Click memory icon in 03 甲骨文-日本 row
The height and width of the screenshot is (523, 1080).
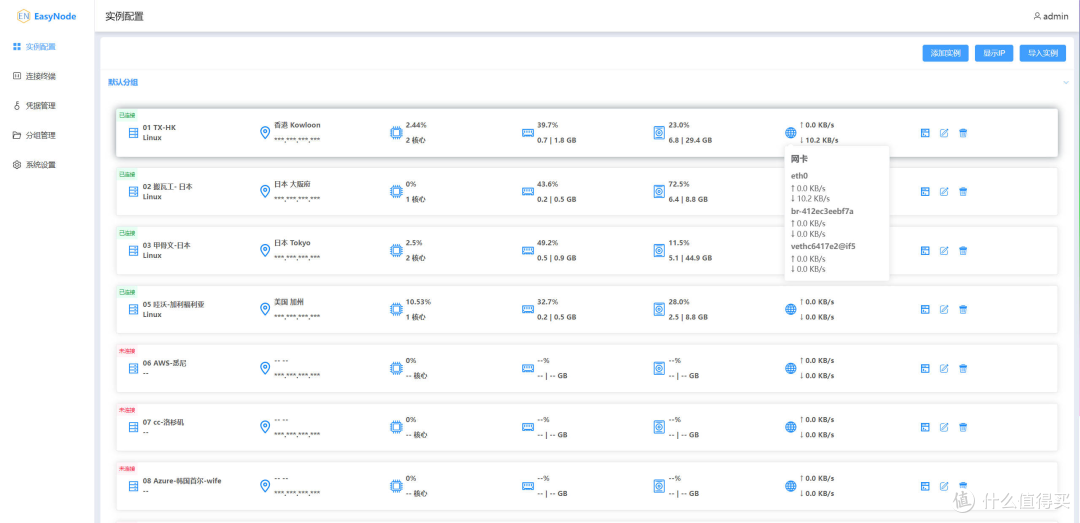pos(528,251)
